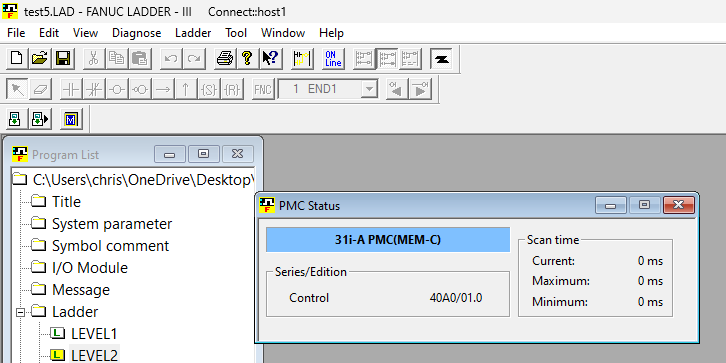Viewport: 726px width, 363px height.
Task: Select middle ladder display mode icon
Action: (x=387, y=58)
